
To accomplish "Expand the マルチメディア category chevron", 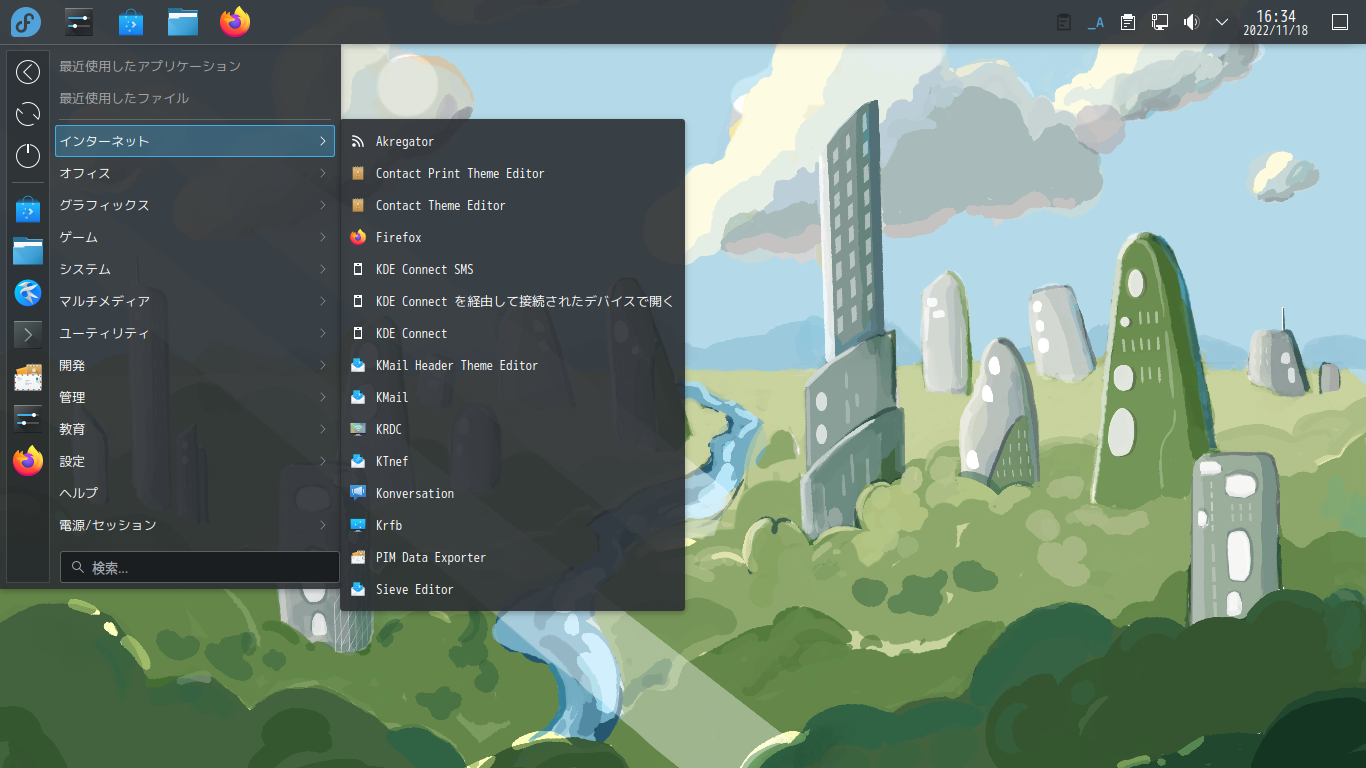I will [323, 302].
